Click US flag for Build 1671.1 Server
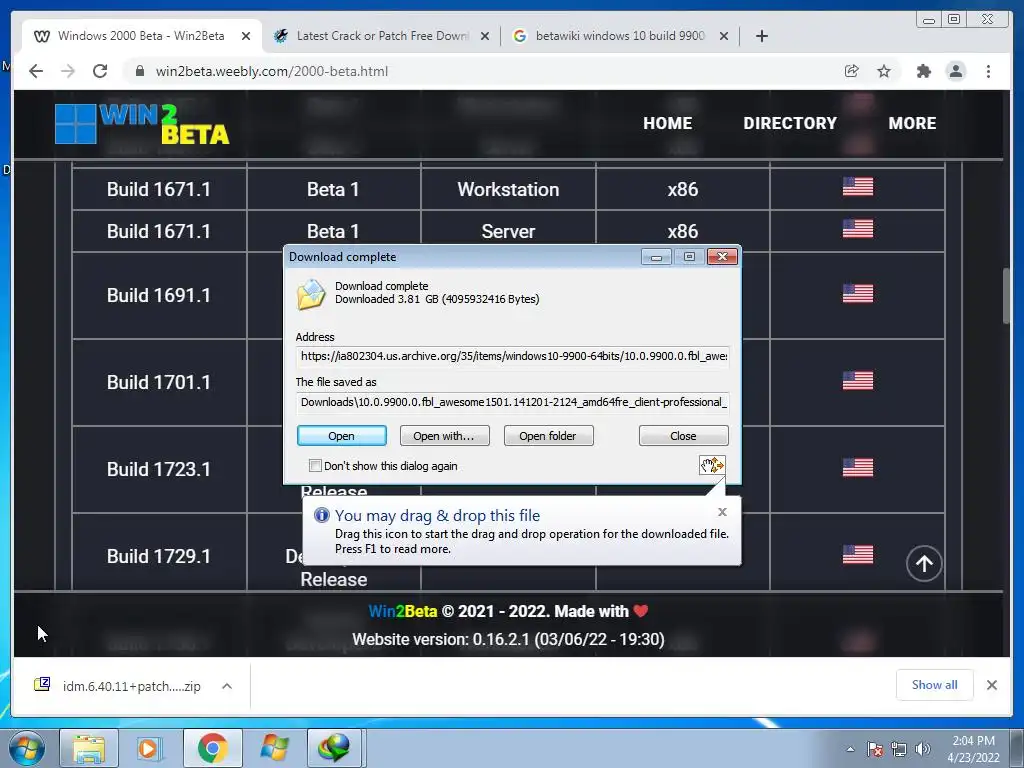Screen dimensions: 1024x768 pyautogui.click(x=857, y=229)
